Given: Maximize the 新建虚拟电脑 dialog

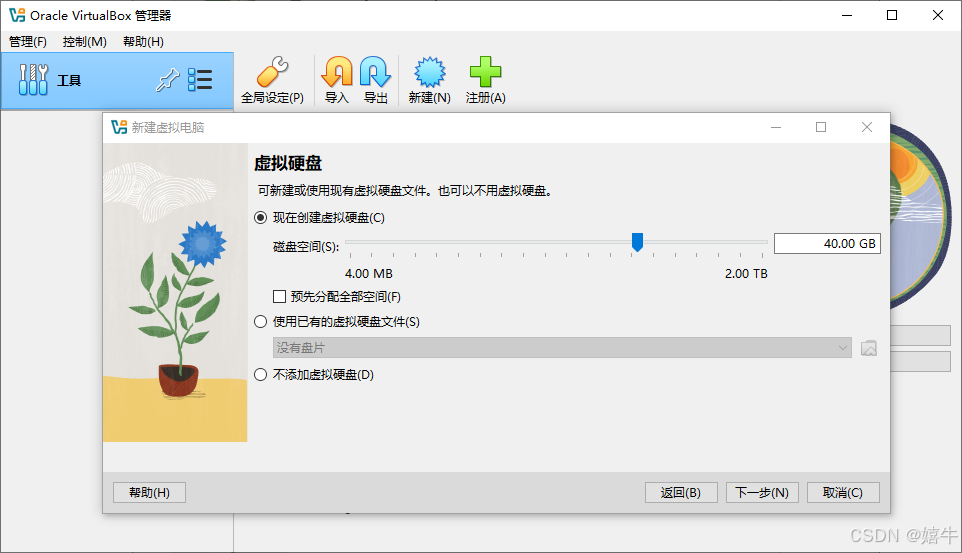Looking at the screenshot, I should point(821,127).
